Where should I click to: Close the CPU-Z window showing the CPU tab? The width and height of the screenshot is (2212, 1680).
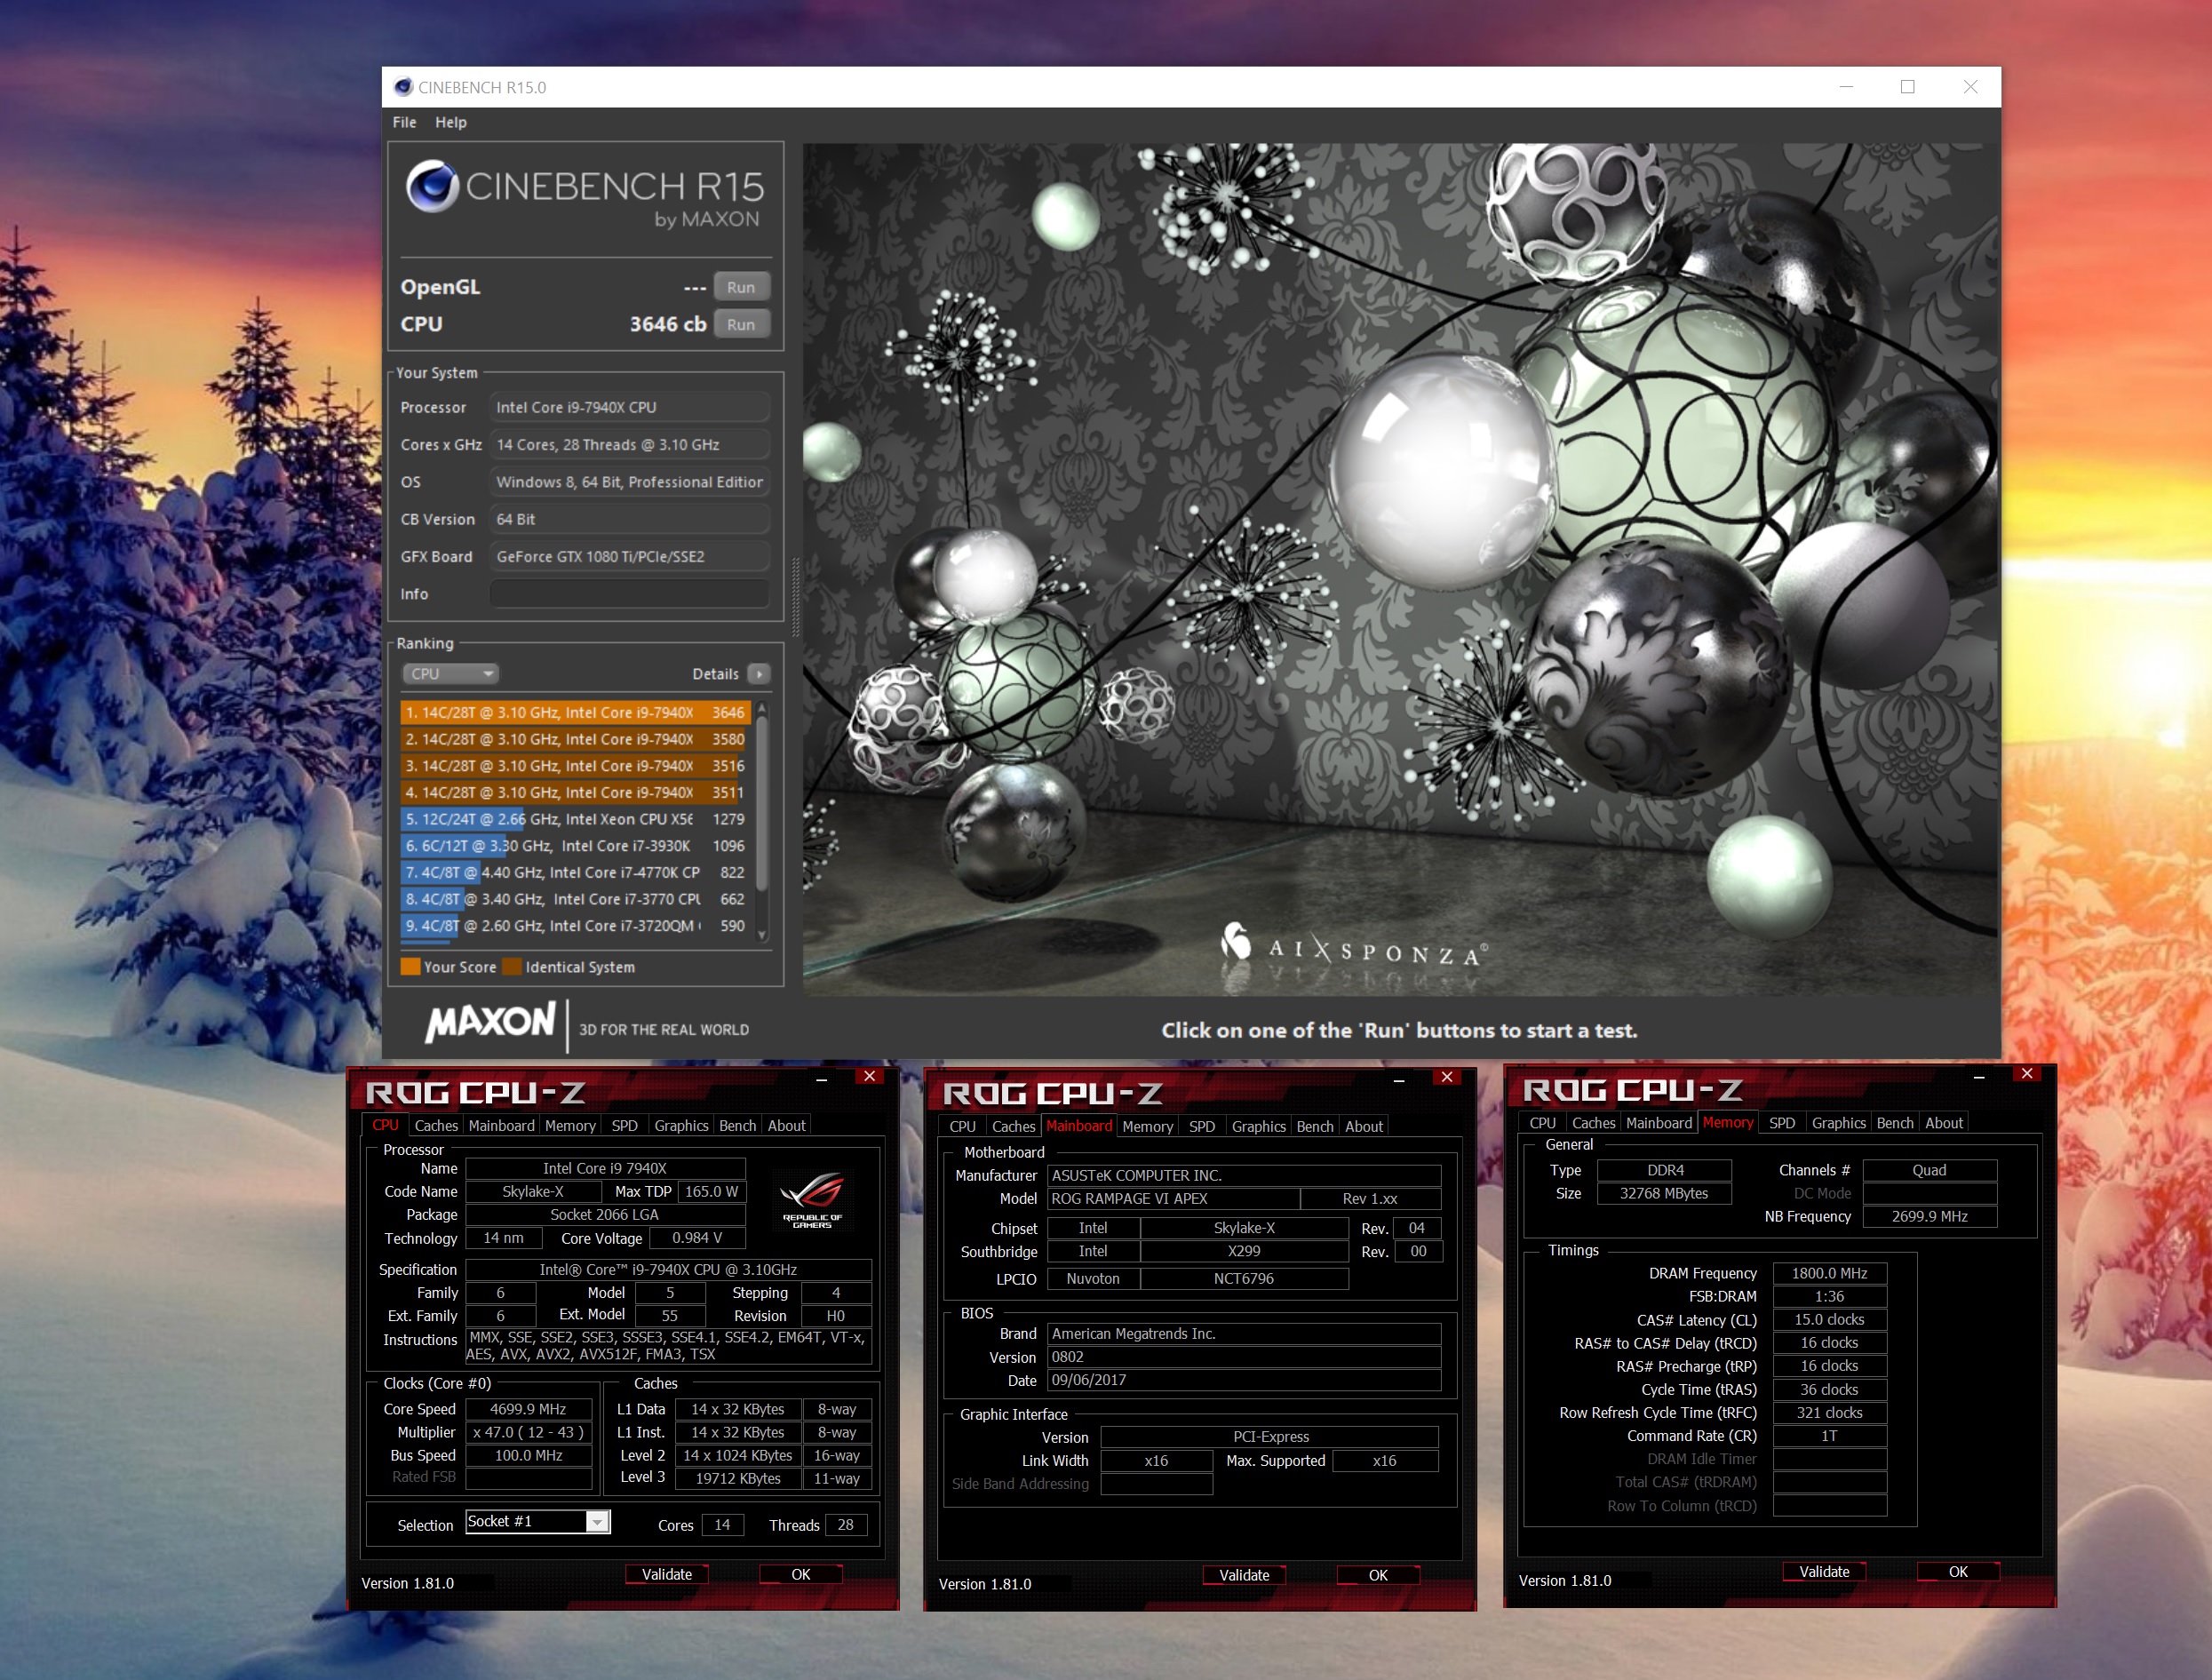[x=869, y=1076]
